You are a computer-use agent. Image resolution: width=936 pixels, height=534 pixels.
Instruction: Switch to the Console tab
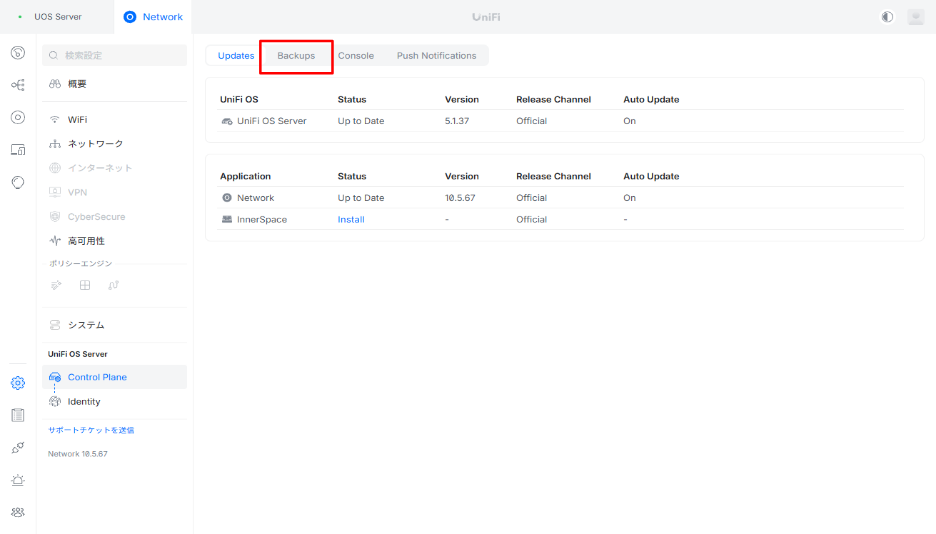pyautogui.click(x=356, y=55)
